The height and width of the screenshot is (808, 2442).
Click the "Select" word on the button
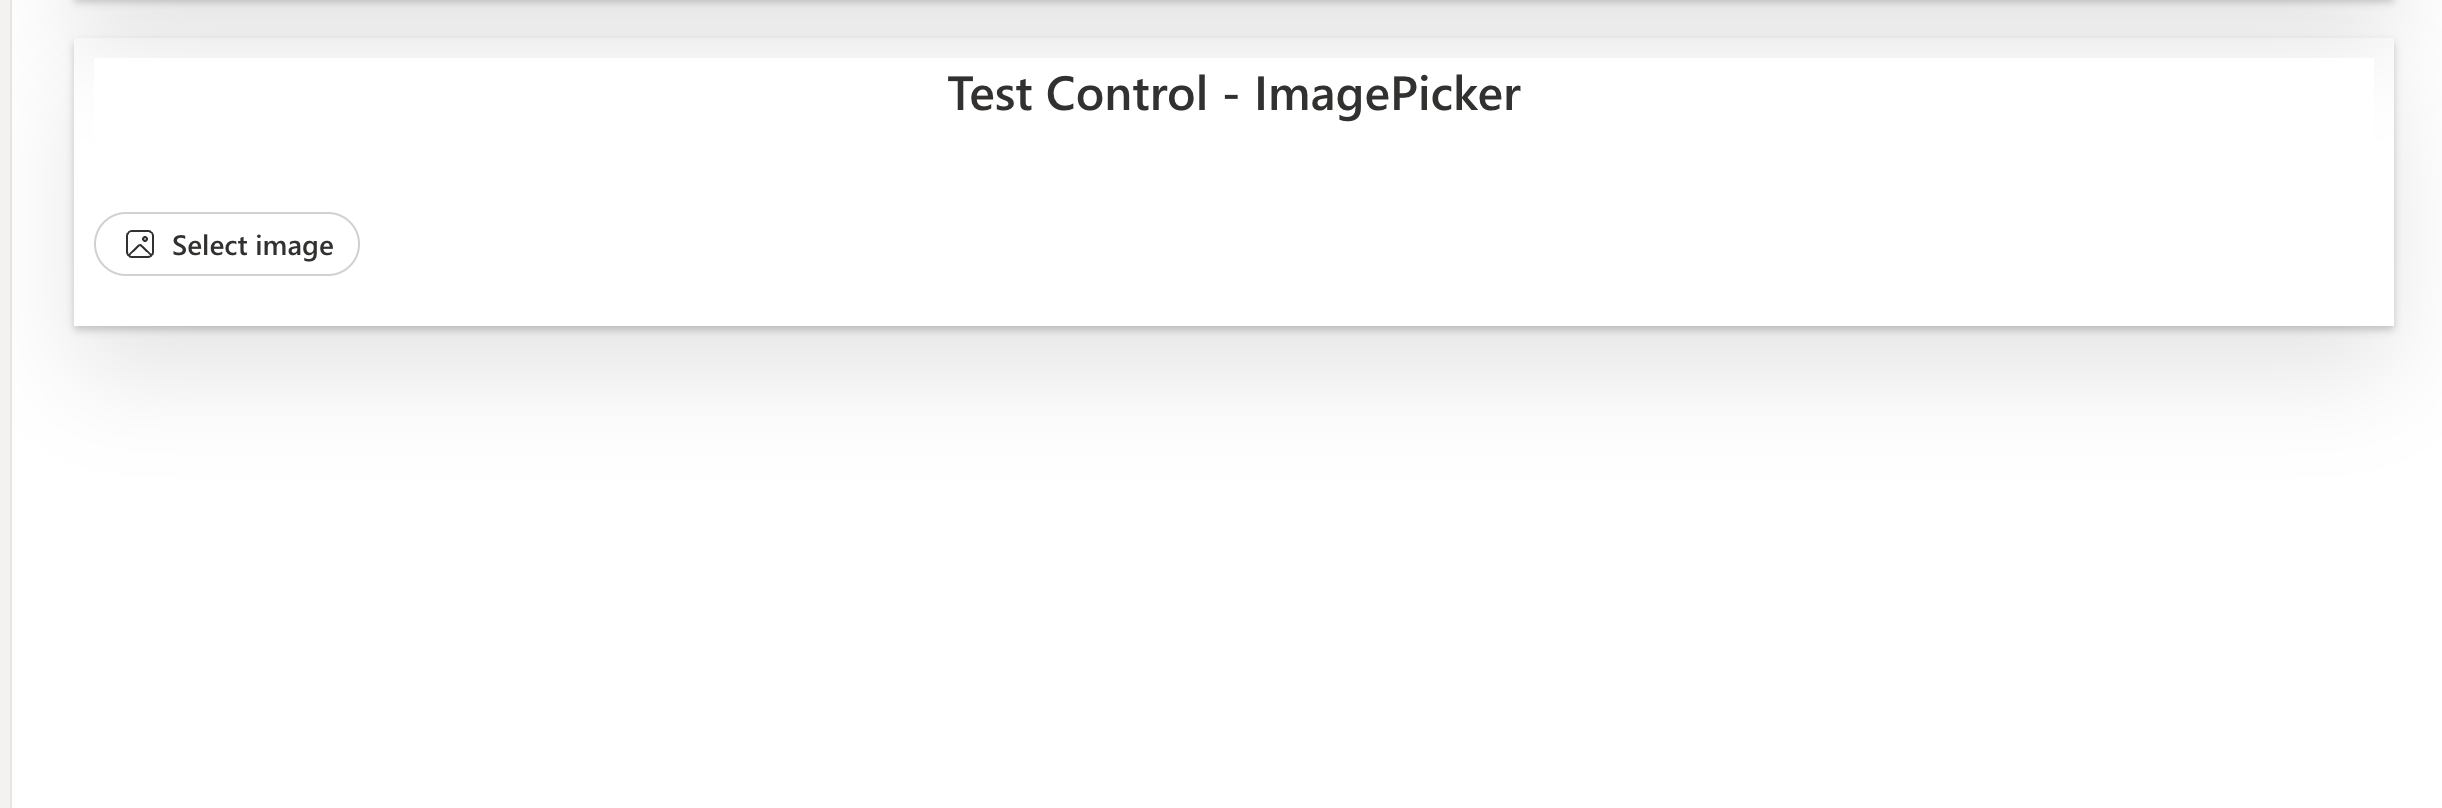tap(209, 245)
